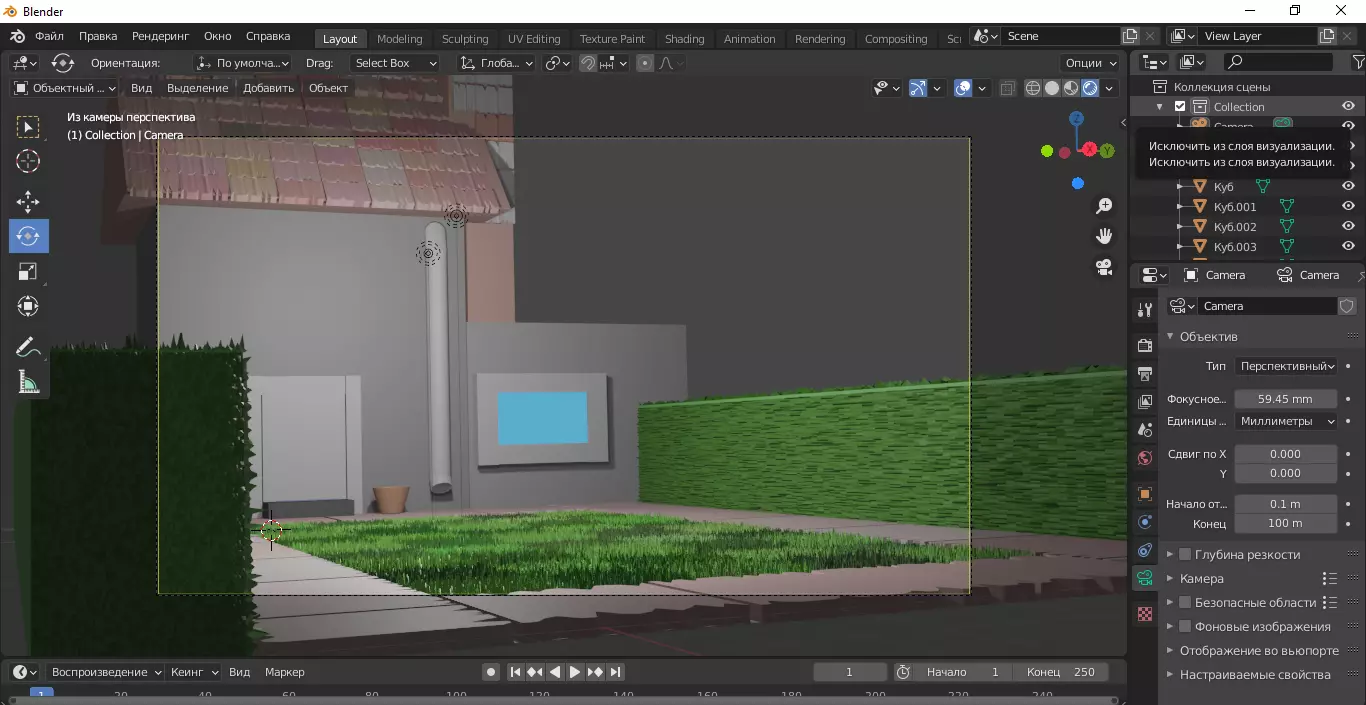This screenshot has width=1366, height=705.
Task: Toggle the snapping magnet button
Action: point(588,63)
